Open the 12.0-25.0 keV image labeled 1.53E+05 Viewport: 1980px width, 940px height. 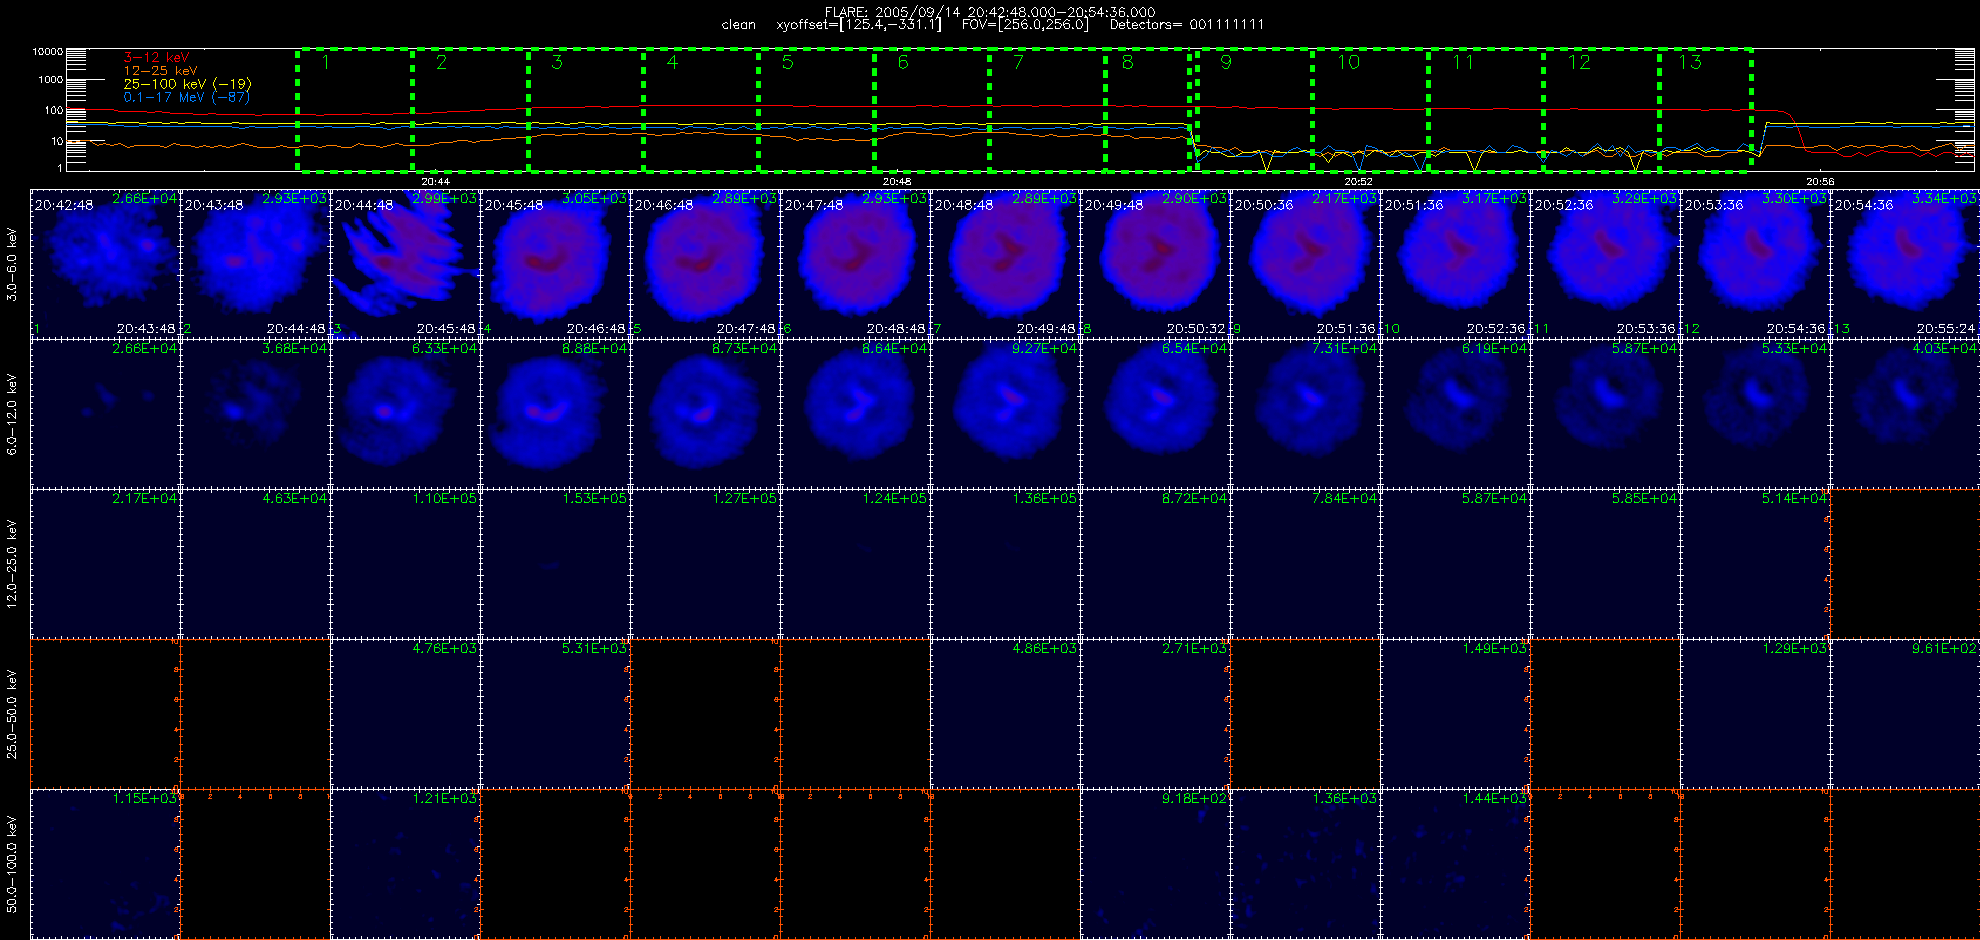click(x=556, y=564)
